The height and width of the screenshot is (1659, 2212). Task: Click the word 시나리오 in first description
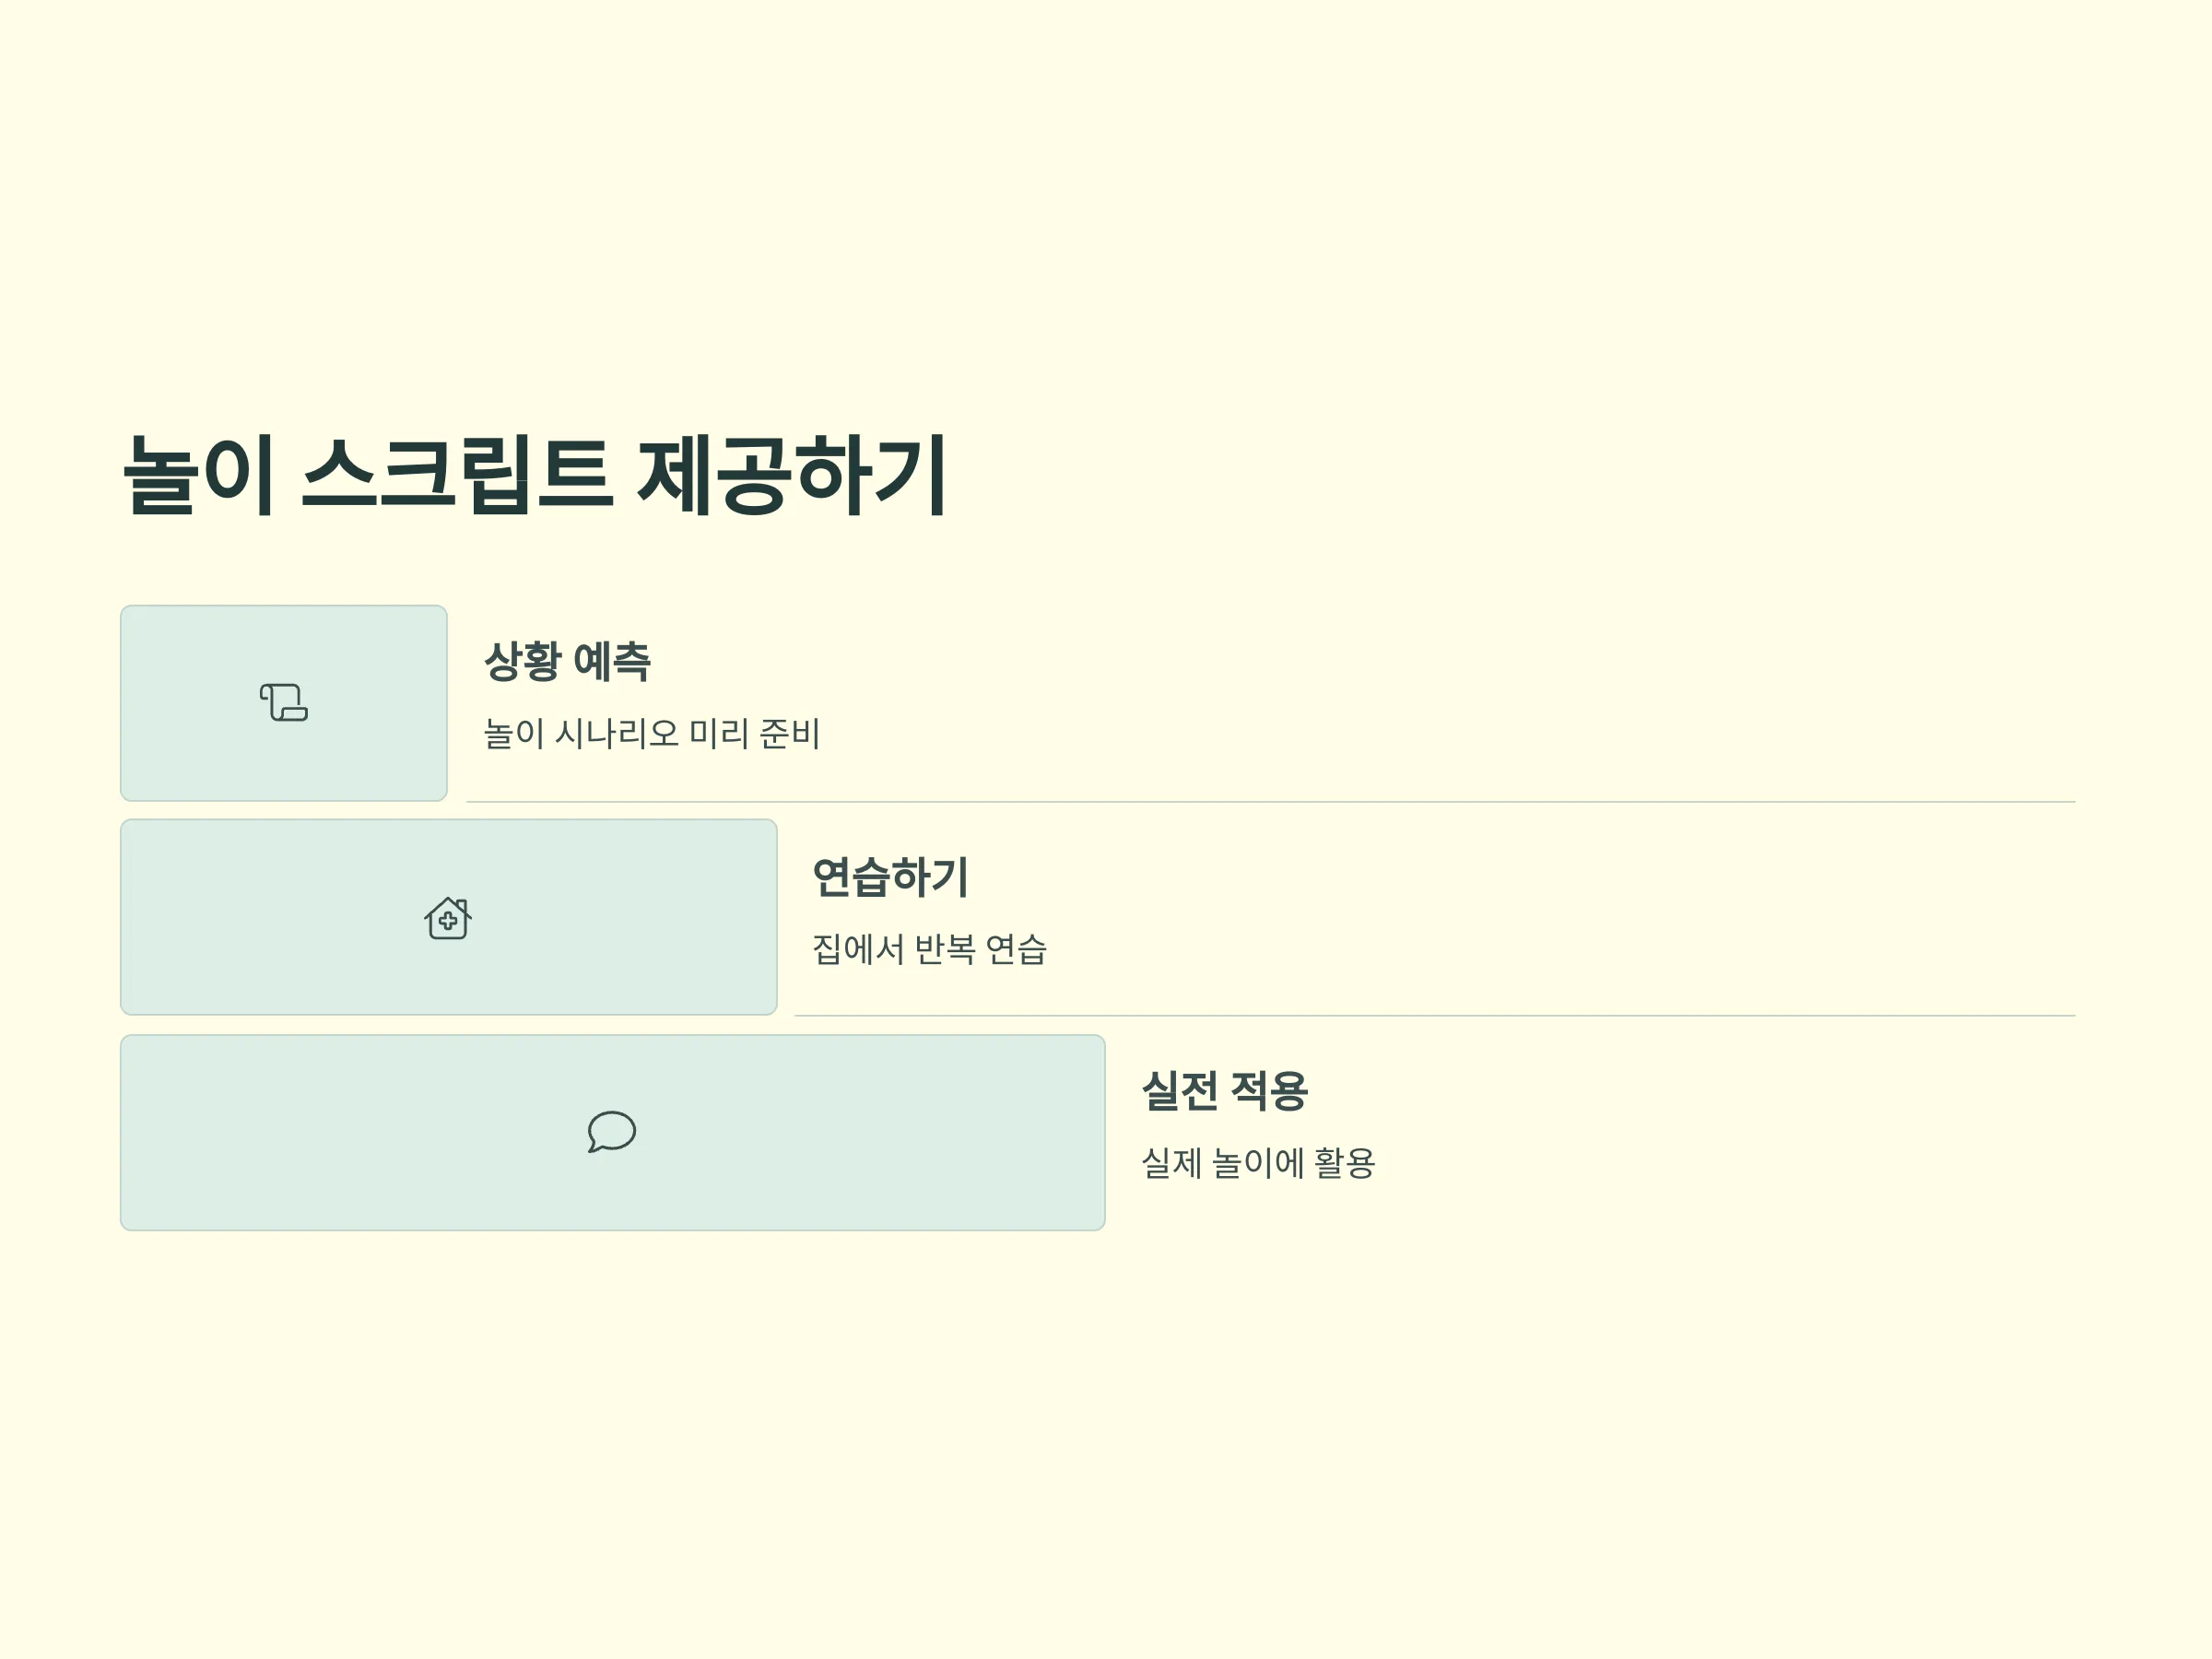point(617,734)
